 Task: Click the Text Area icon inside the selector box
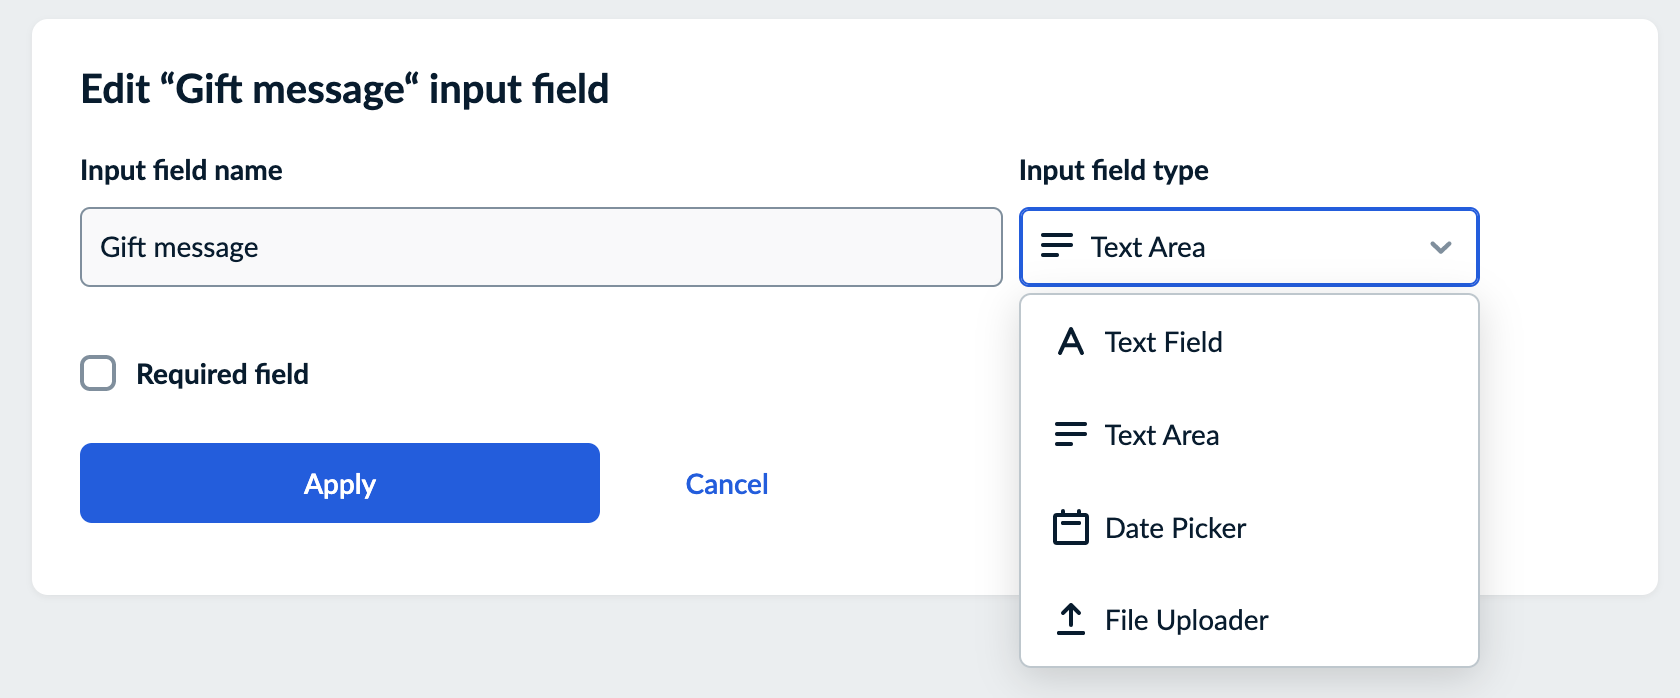pyautogui.click(x=1056, y=247)
